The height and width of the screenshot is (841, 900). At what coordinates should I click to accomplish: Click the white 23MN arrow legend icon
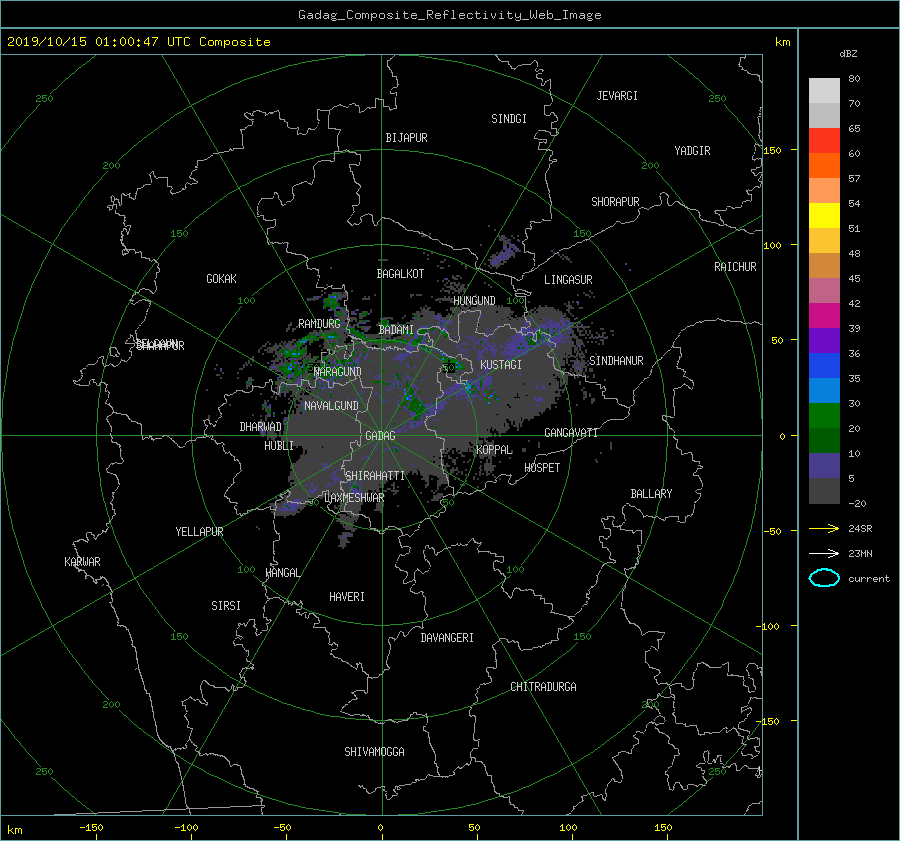pyautogui.click(x=824, y=553)
